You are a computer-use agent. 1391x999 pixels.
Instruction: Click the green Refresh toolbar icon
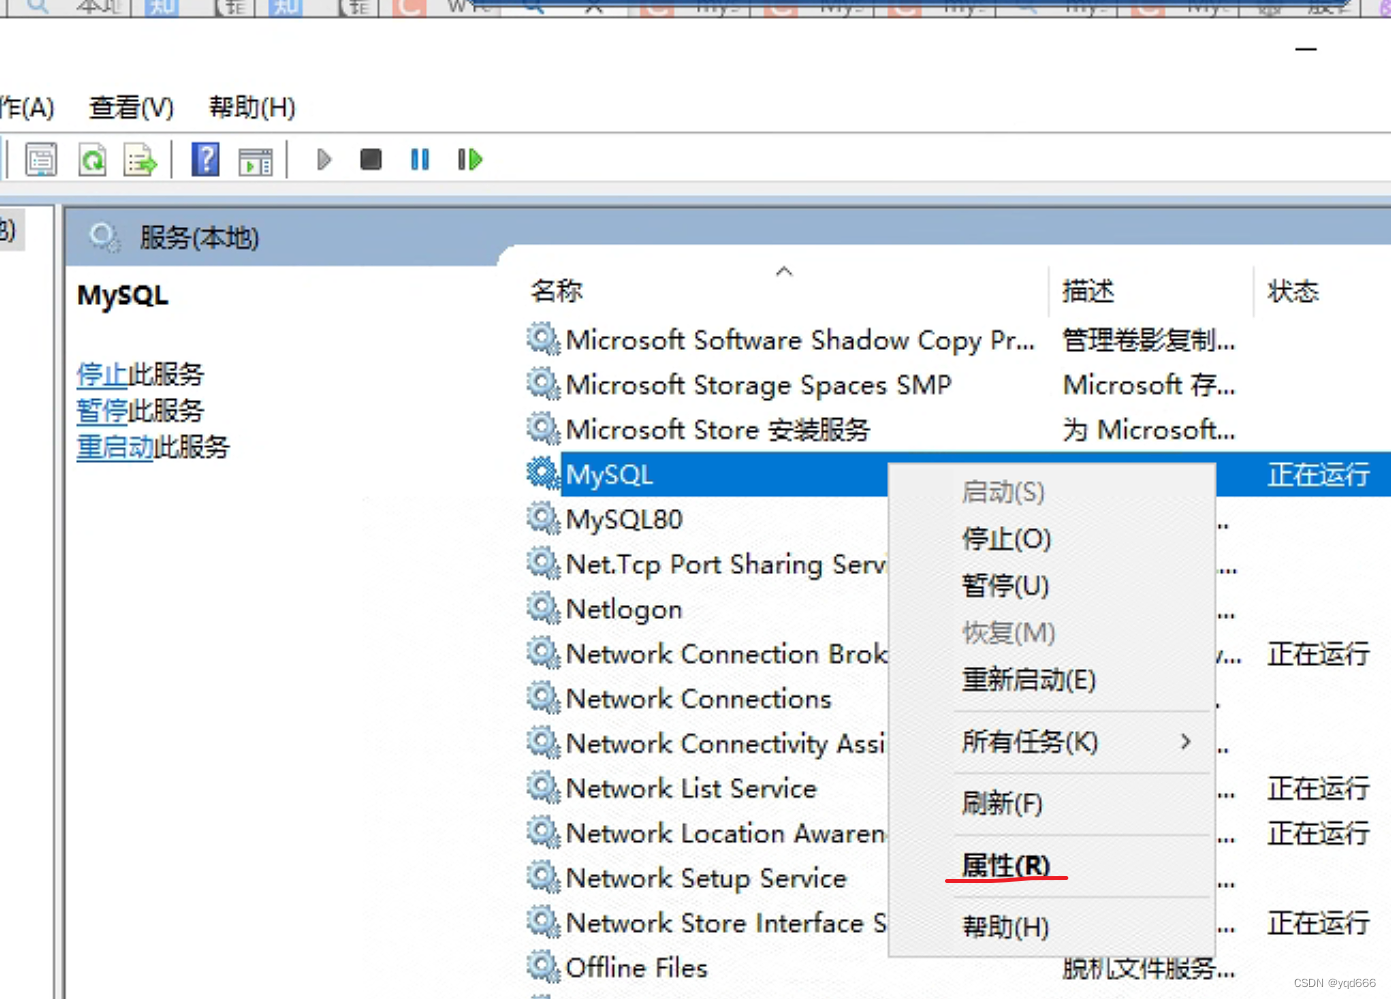coord(93,160)
